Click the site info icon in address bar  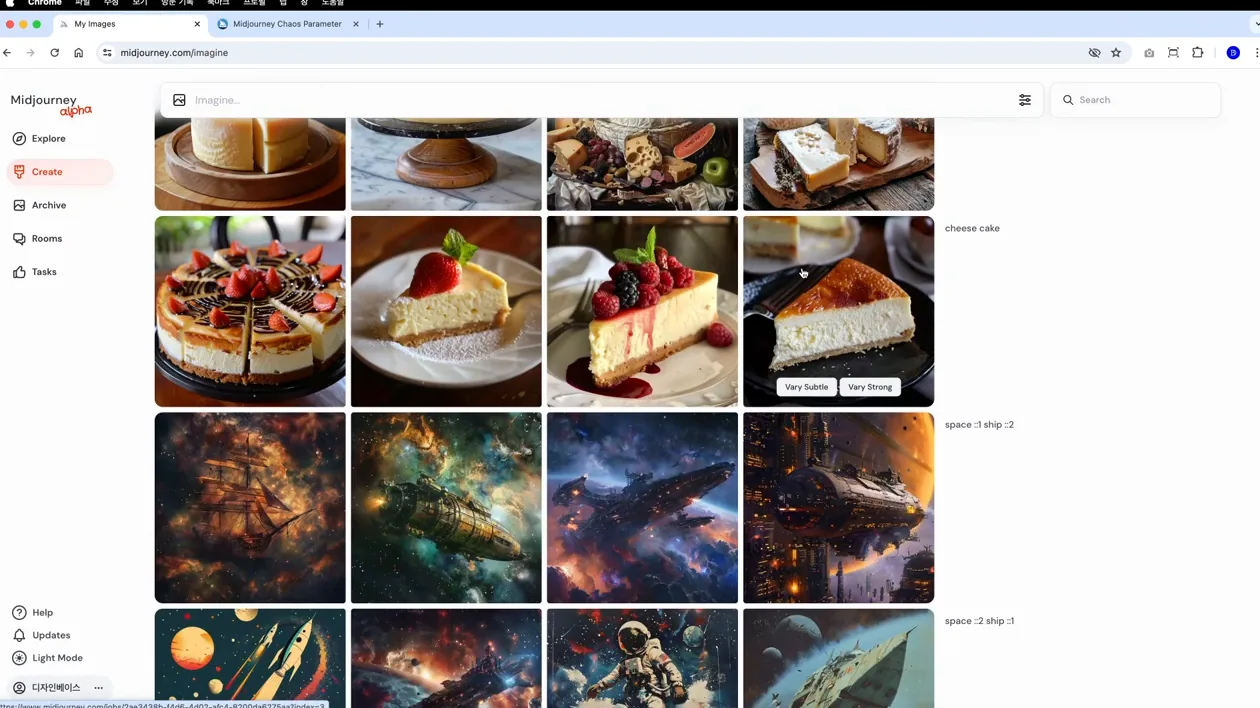pos(107,53)
